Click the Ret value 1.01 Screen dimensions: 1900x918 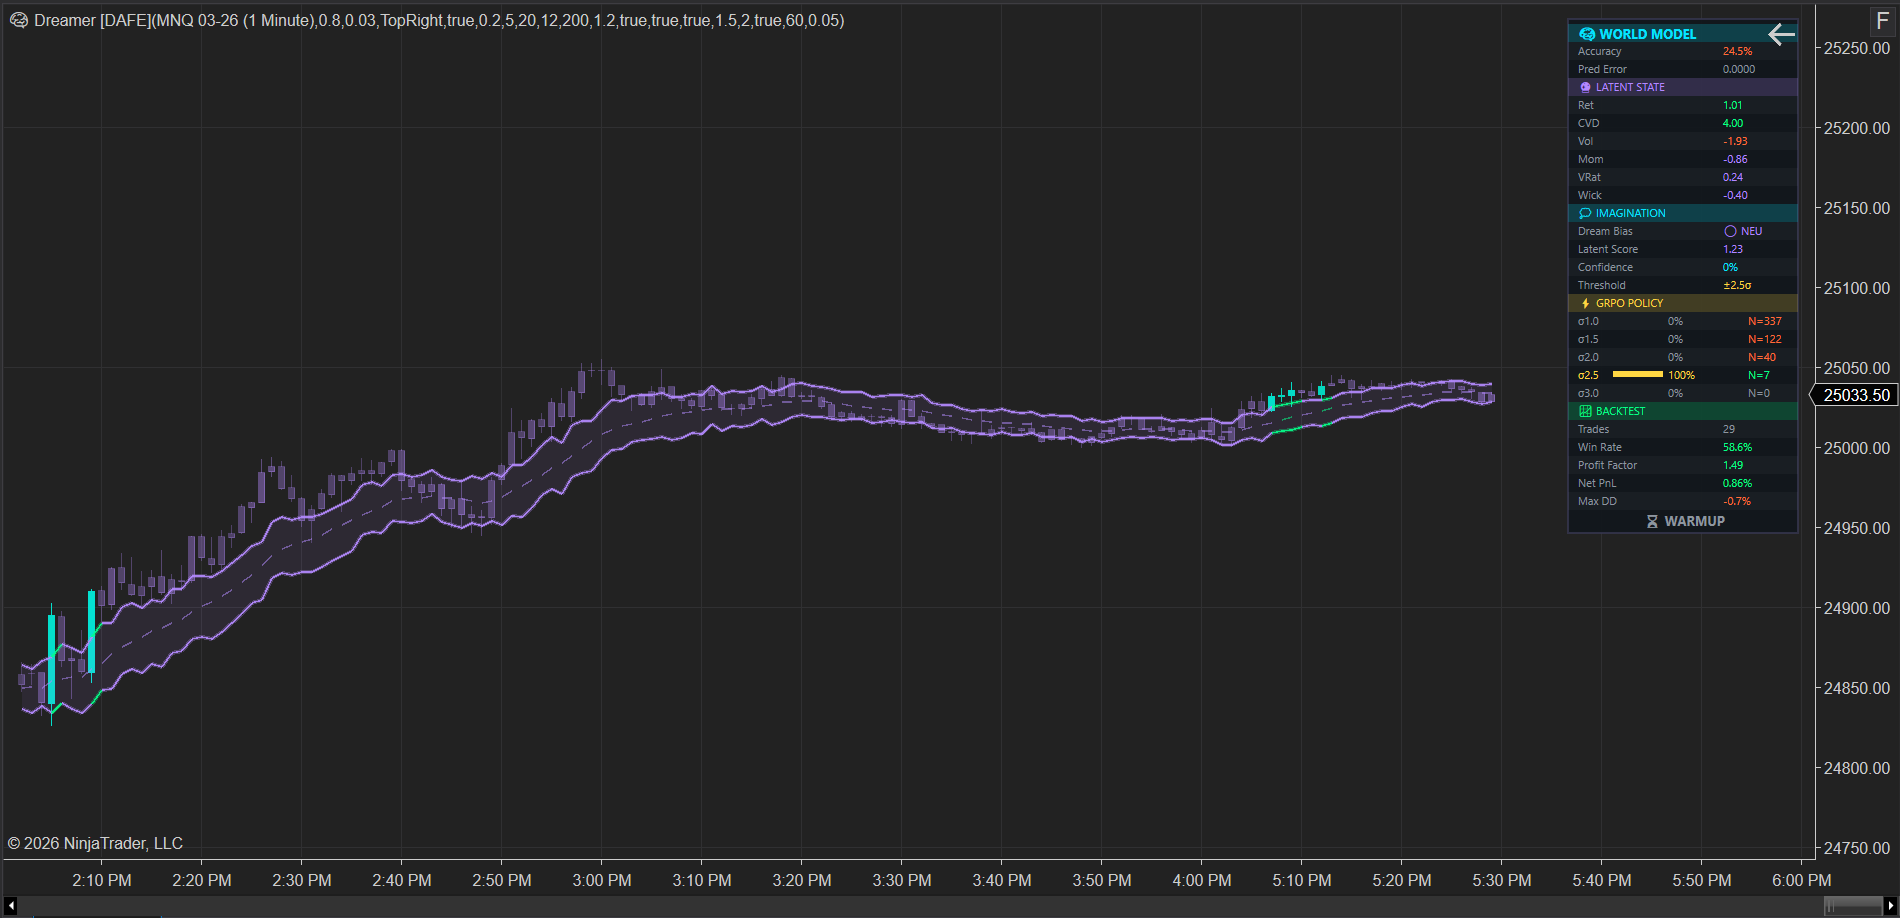click(x=1732, y=105)
